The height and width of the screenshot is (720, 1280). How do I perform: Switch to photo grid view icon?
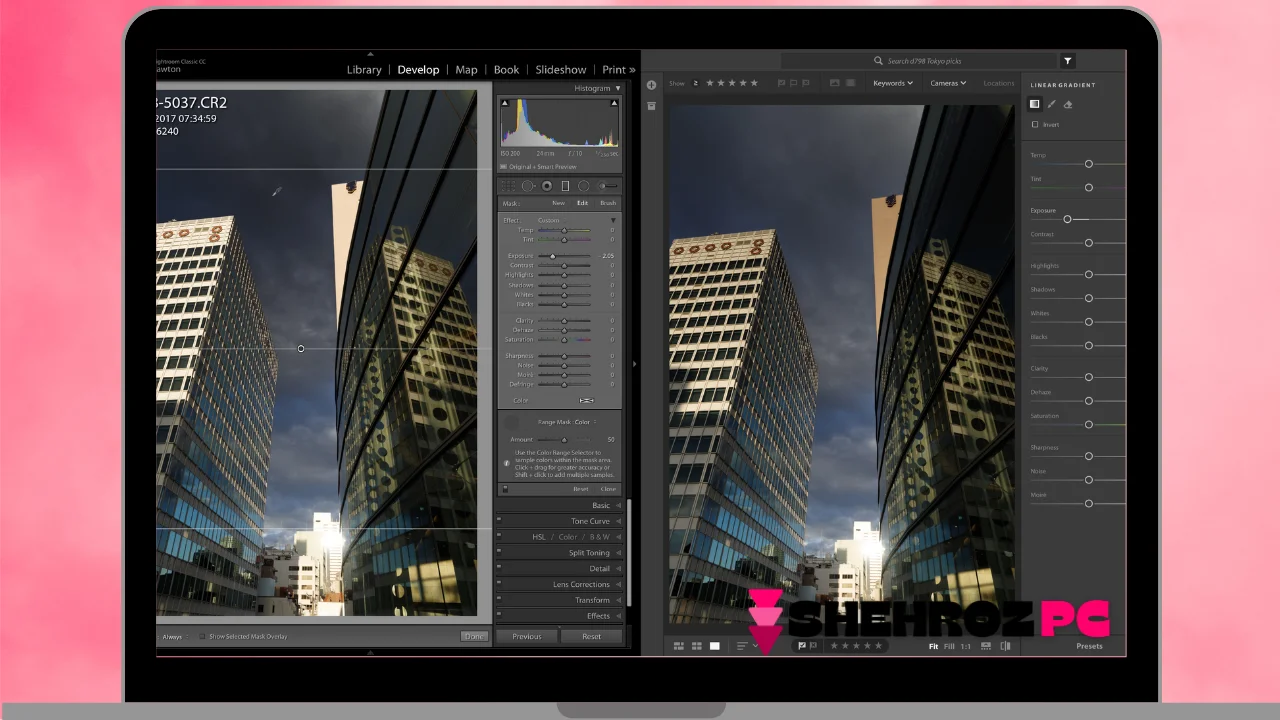pyautogui.click(x=679, y=646)
